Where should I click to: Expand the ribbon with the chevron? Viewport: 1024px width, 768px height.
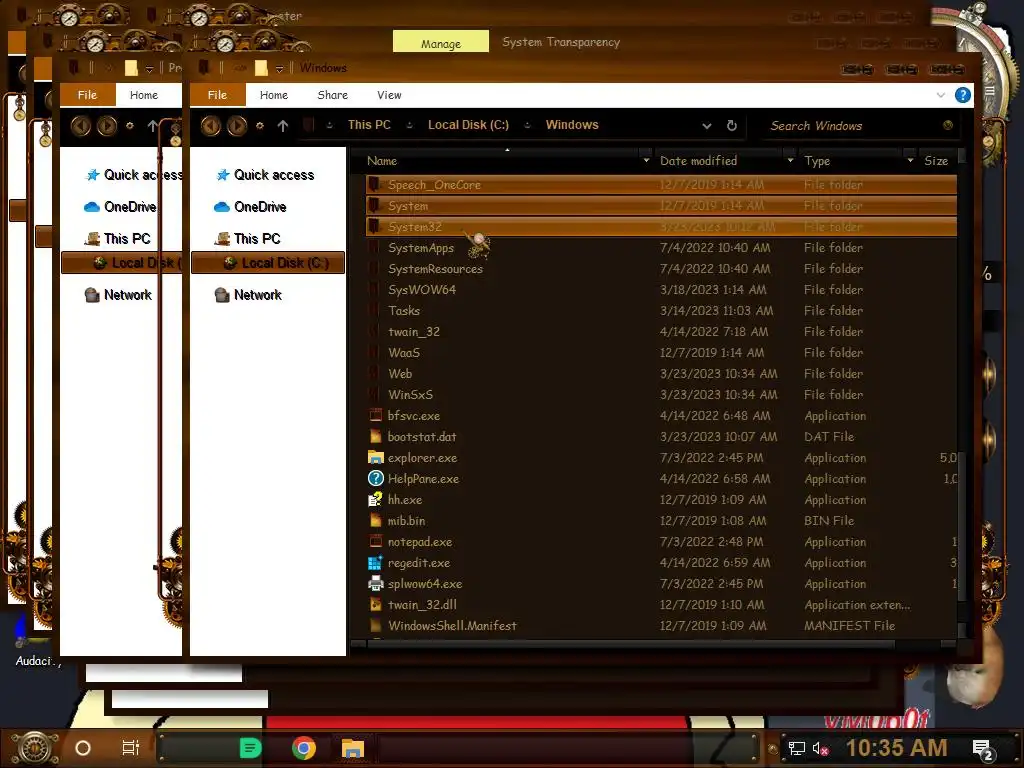[940, 95]
